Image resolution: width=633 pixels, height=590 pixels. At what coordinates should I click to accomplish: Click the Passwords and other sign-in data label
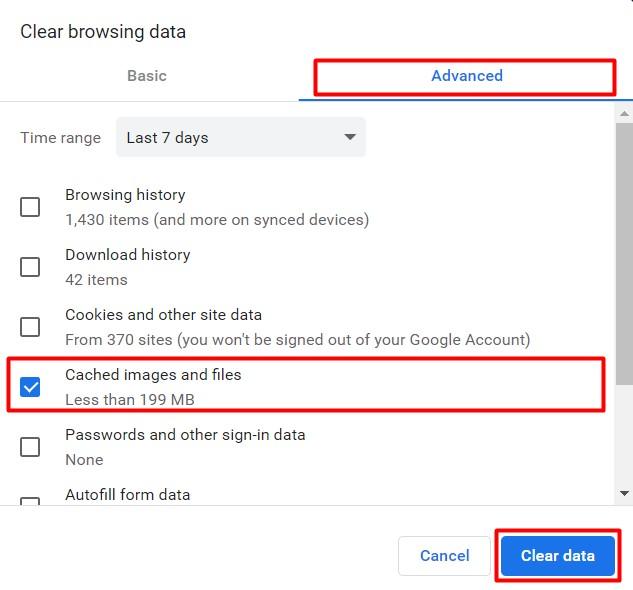[185, 435]
